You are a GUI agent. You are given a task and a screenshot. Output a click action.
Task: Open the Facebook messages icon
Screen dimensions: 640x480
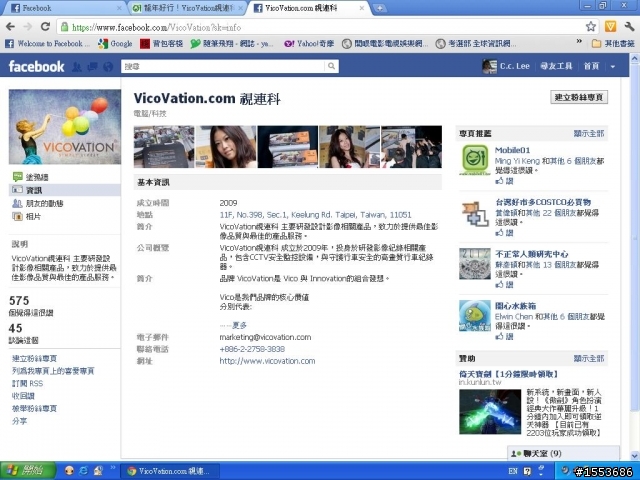point(92,67)
